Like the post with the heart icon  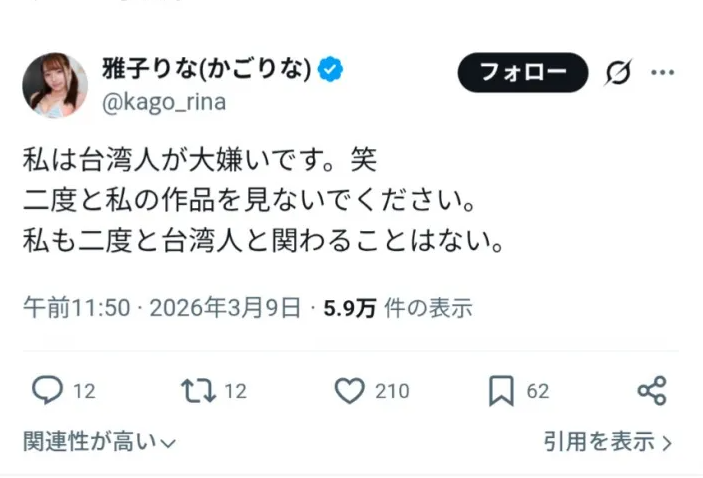pos(349,391)
